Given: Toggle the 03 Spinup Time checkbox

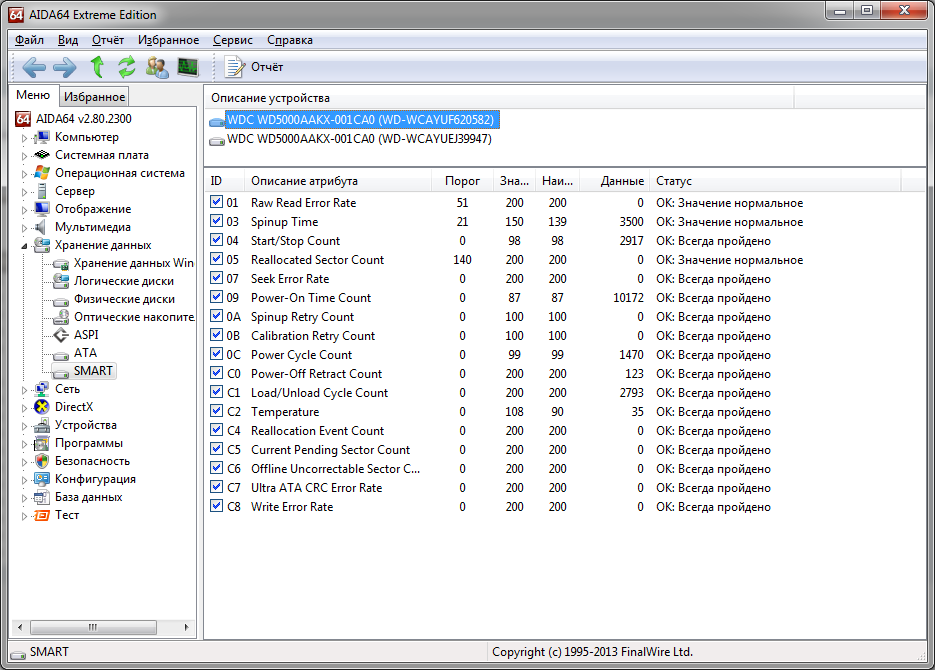Looking at the screenshot, I should click(216, 221).
